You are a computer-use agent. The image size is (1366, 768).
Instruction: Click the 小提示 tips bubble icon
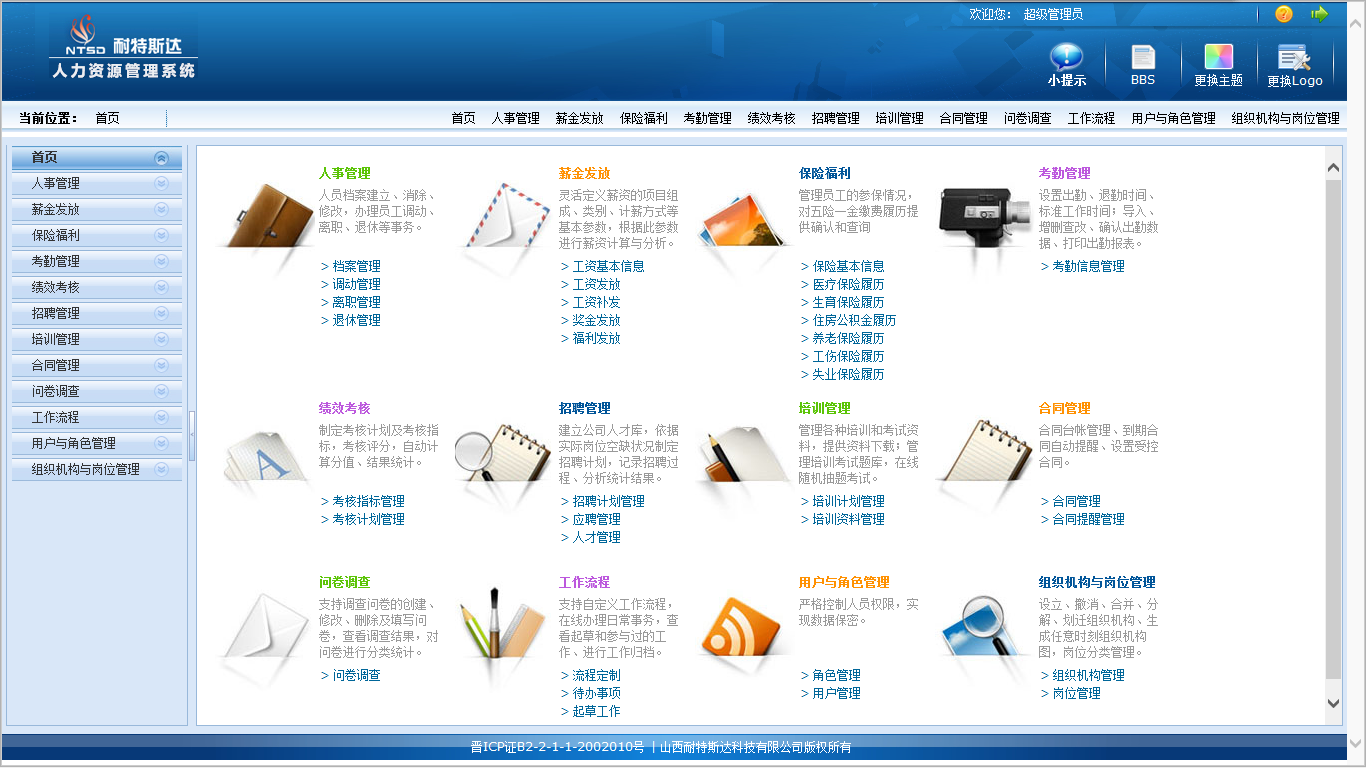1066,58
